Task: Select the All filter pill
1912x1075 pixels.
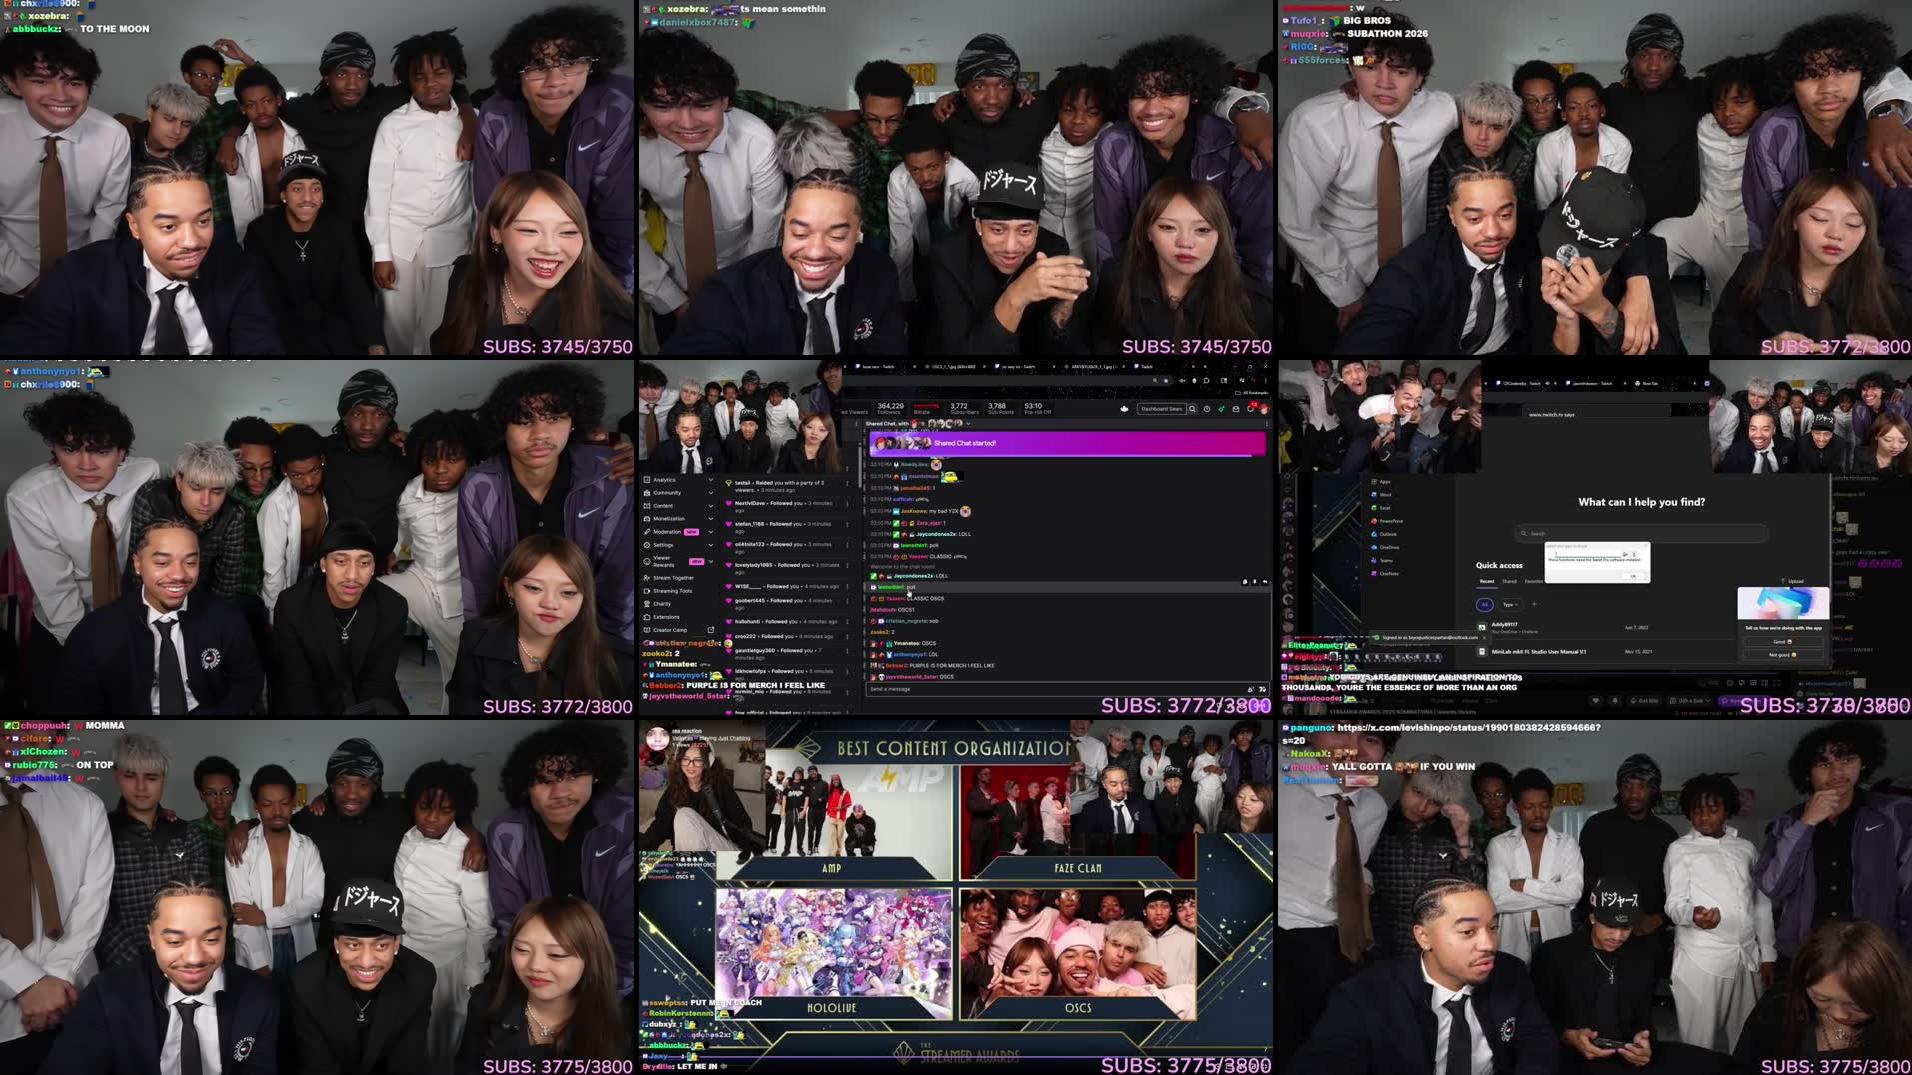Action: coord(1485,605)
